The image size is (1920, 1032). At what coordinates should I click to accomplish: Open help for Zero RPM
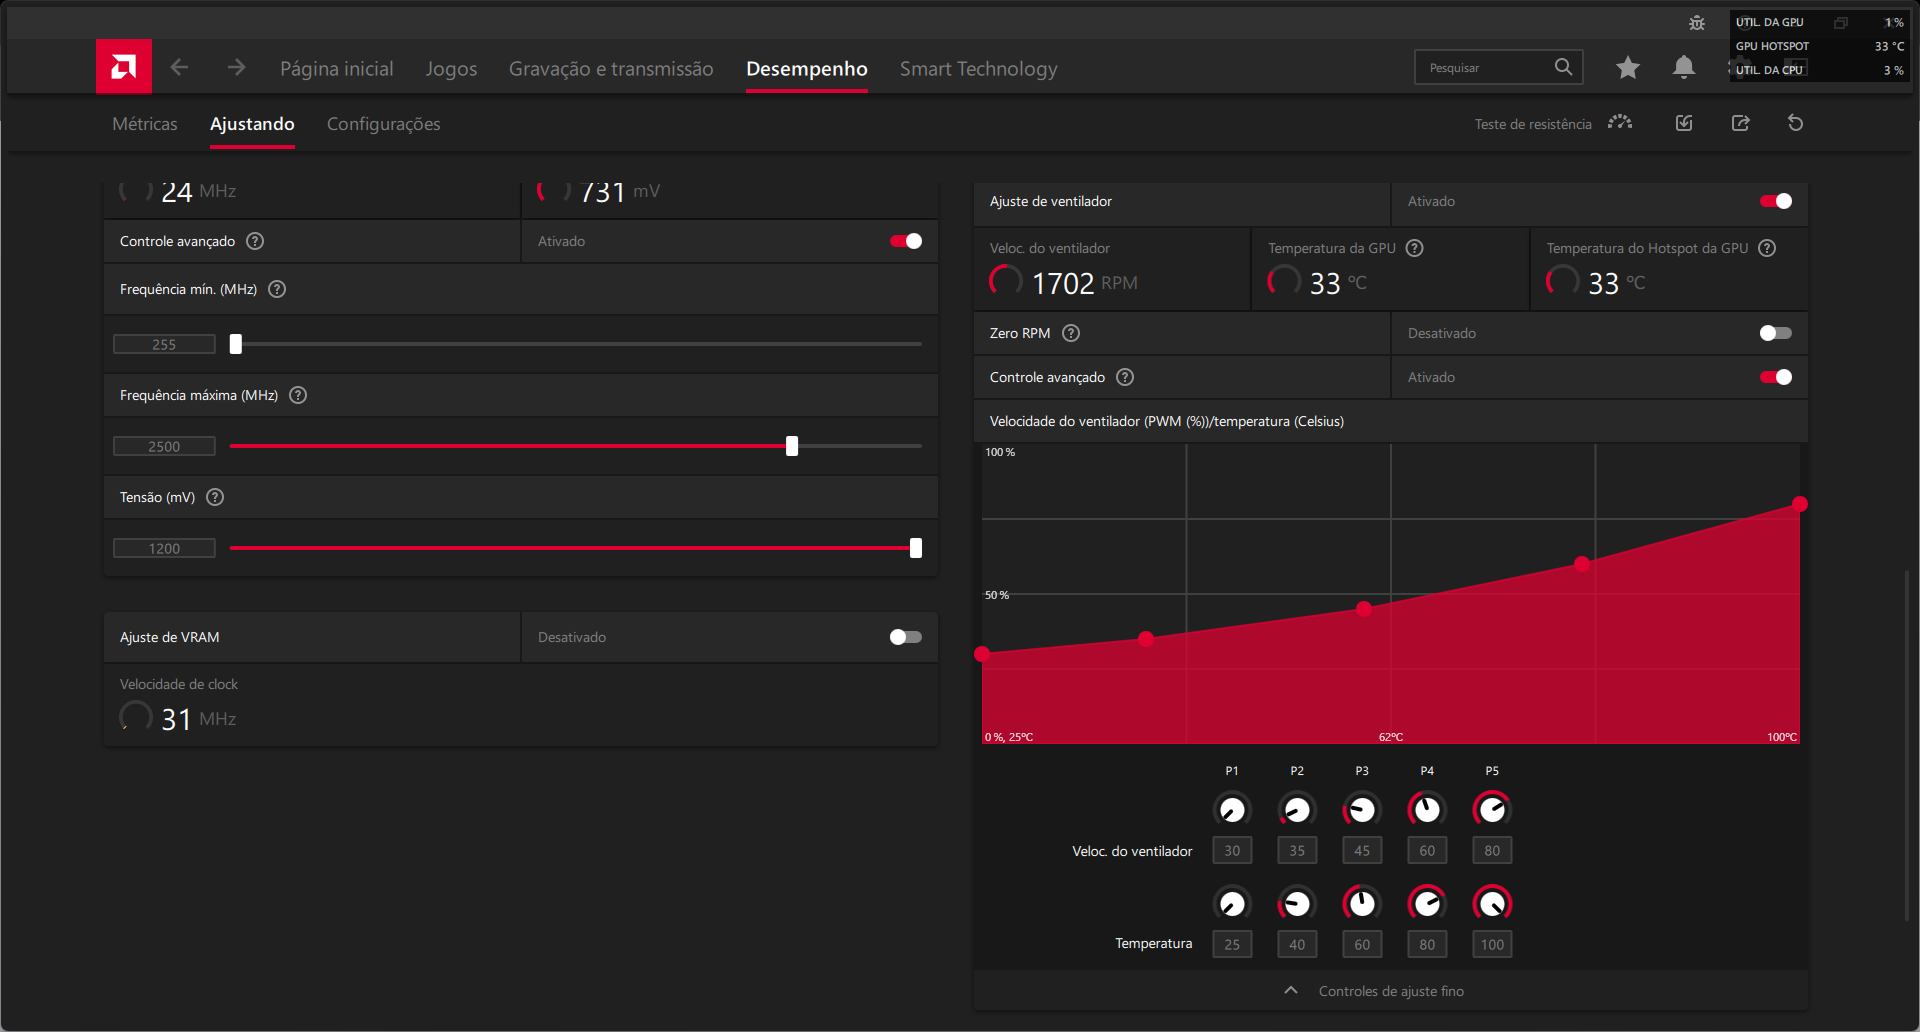(x=1071, y=333)
